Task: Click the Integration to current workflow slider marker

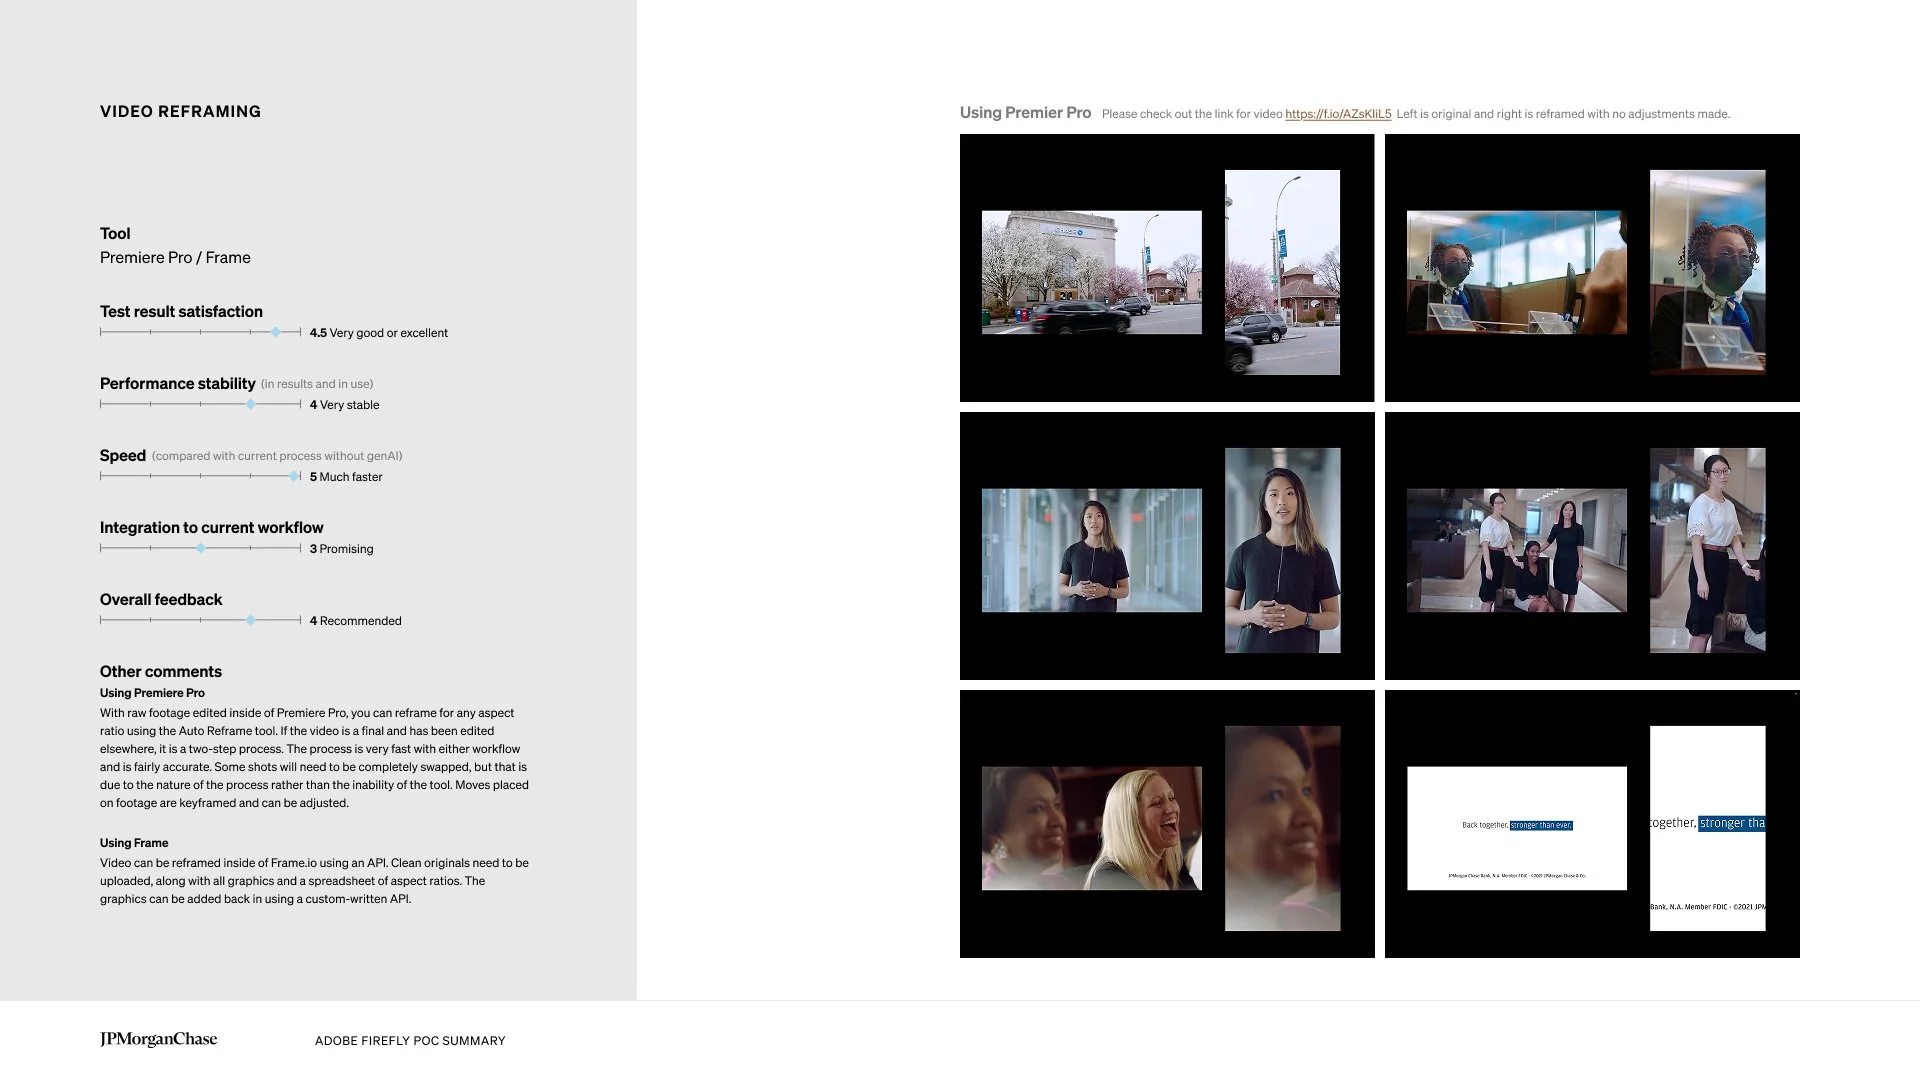Action: coord(201,548)
